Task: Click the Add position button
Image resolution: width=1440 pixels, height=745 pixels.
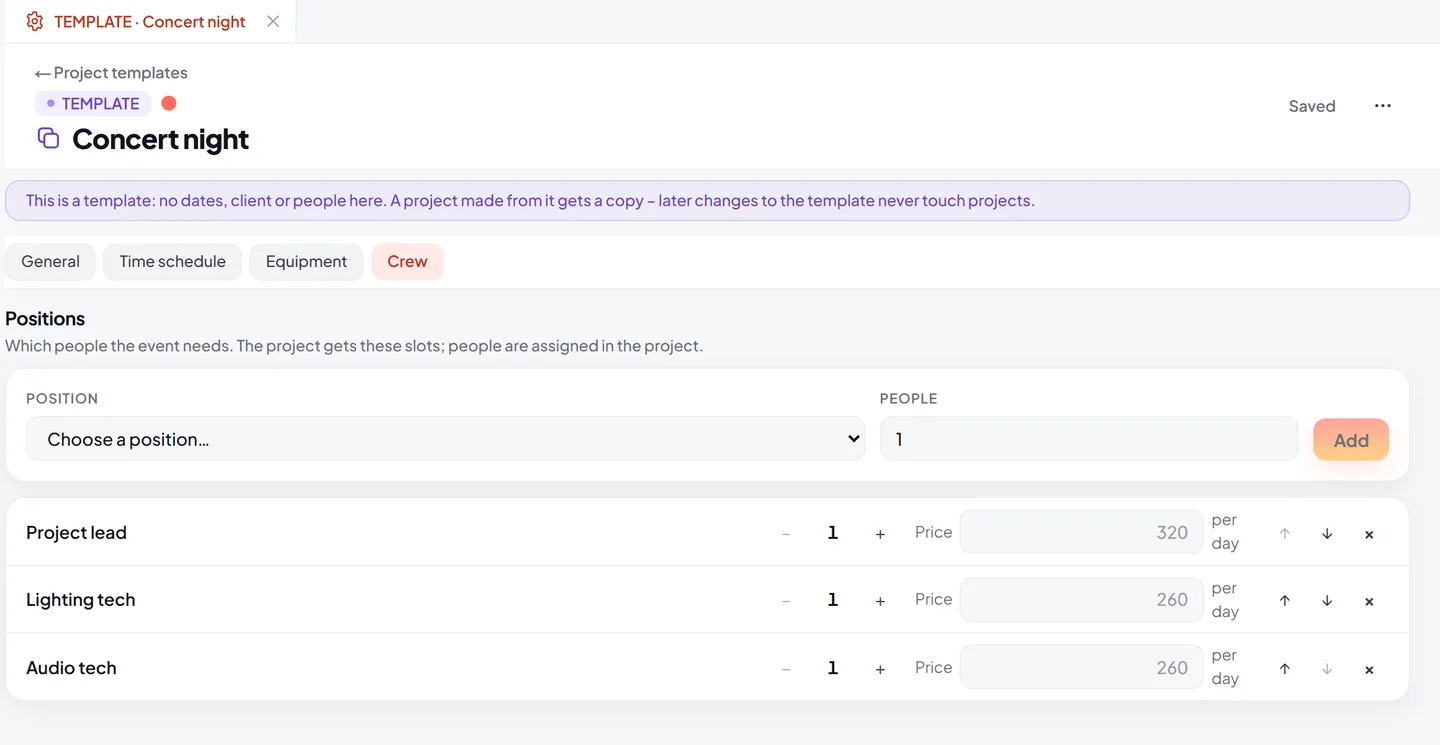Action: tap(1351, 440)
